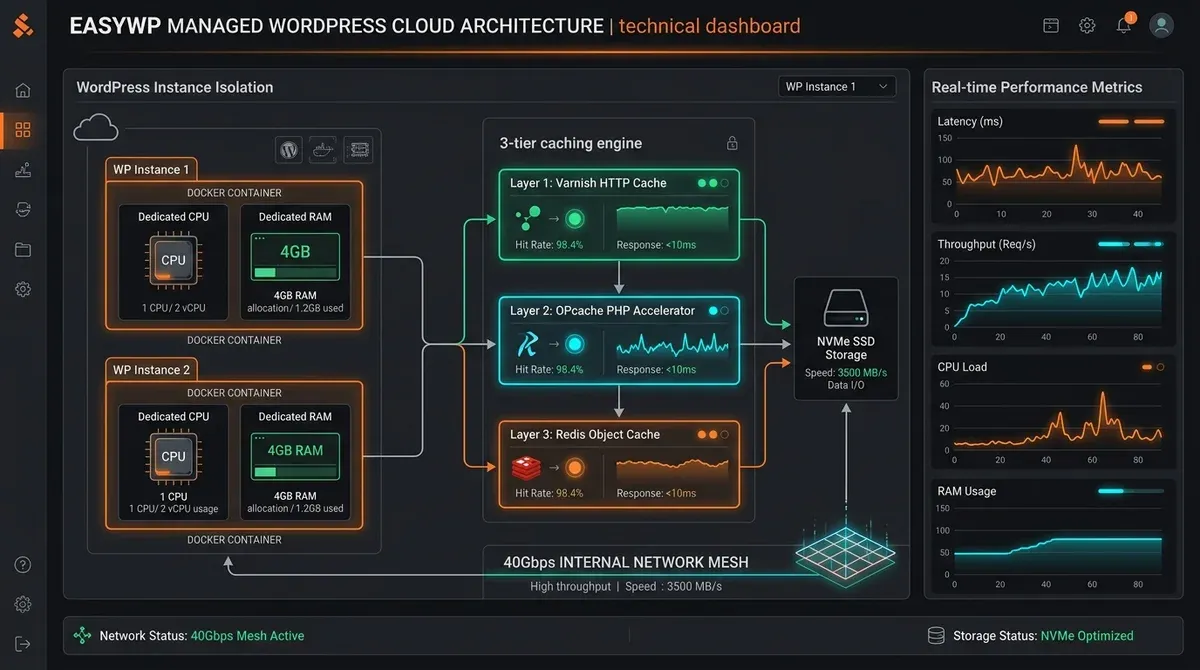Viewport: 1200px width, 670px height.
Task: Toggle the Layer 2 OPcache status switch
Action: [x=719, y=311]
